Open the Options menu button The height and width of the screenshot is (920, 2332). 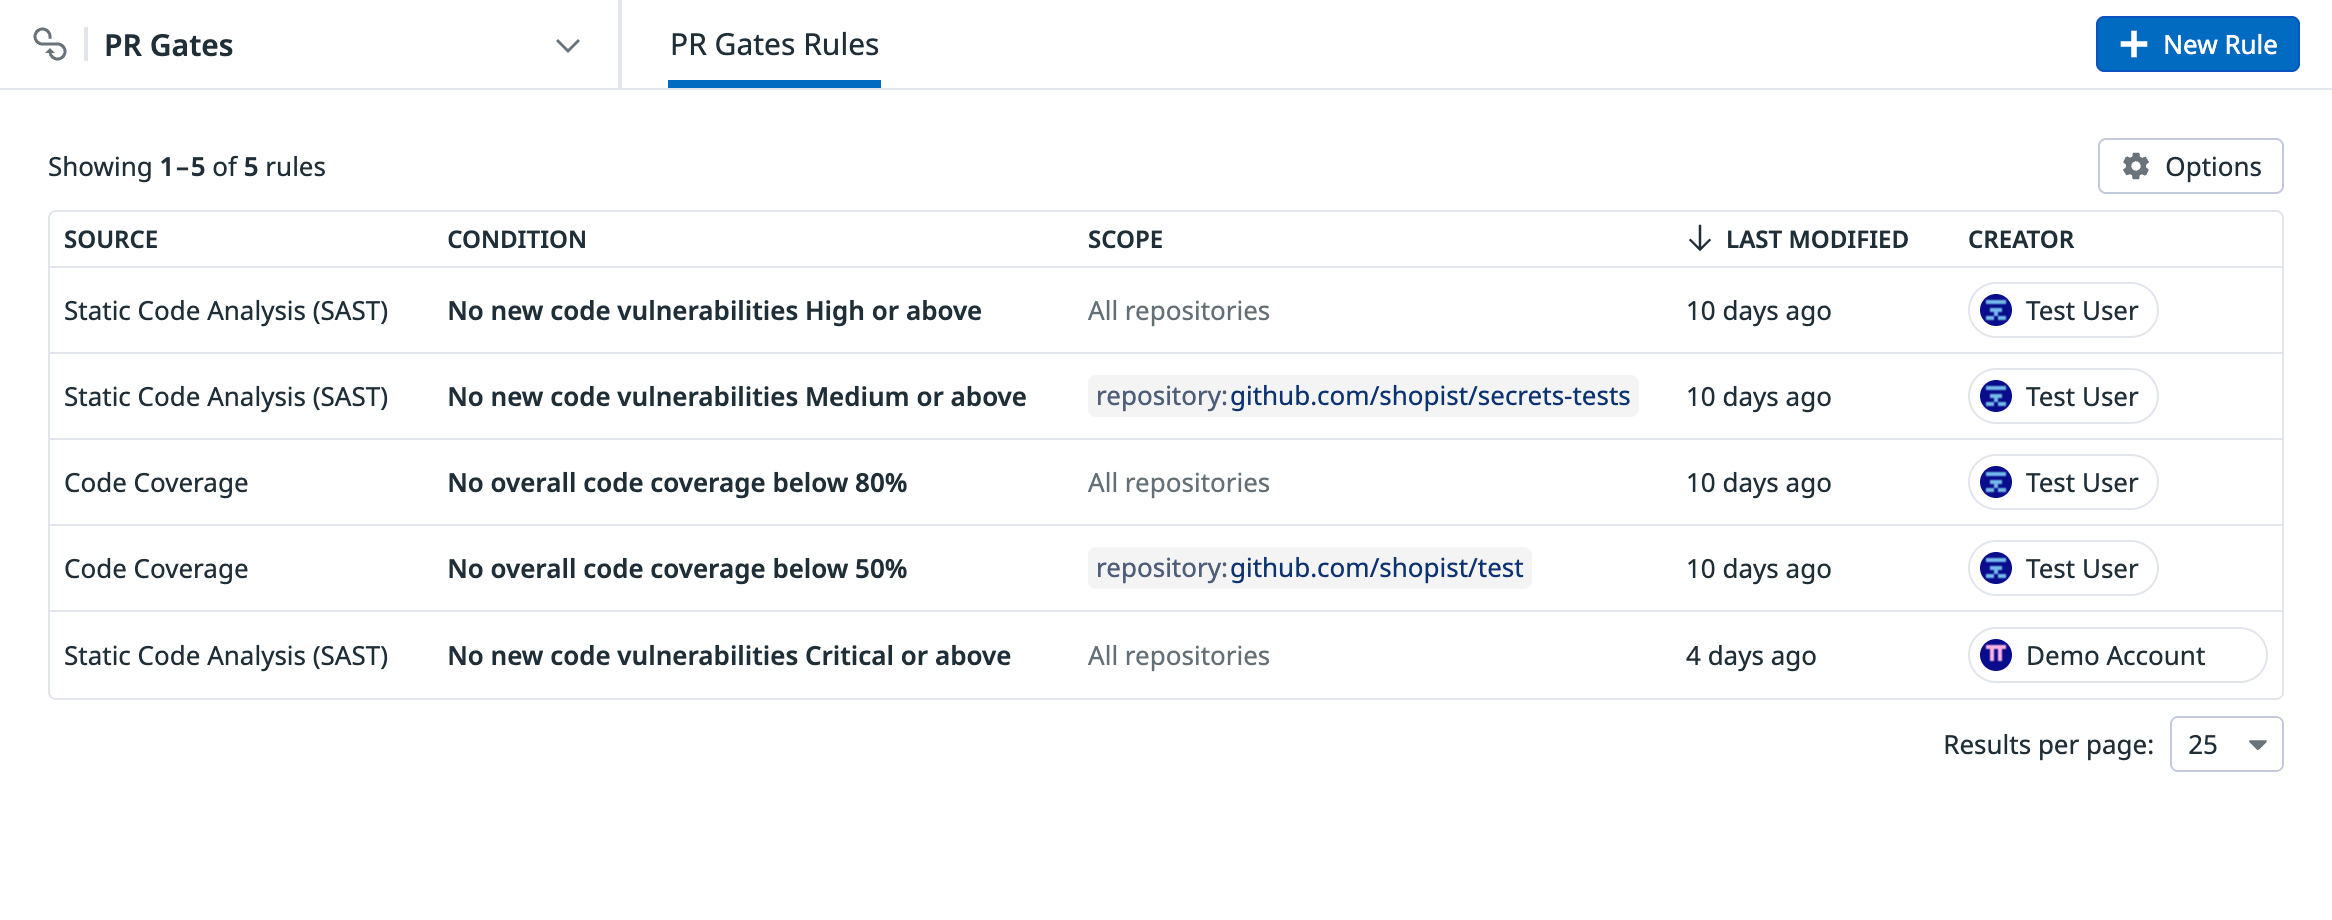[2190, 166]
